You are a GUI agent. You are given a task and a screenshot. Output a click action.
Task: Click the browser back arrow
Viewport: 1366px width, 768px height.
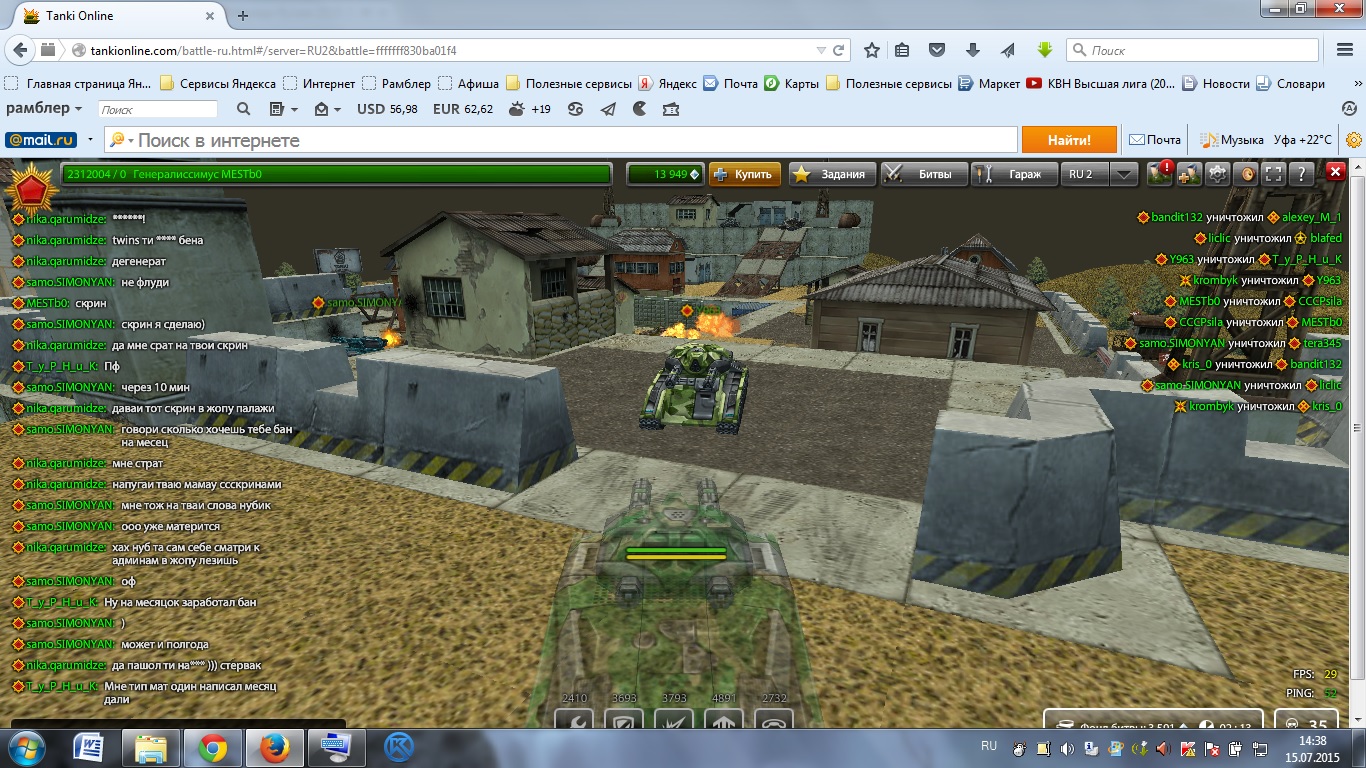click(20, 50)
